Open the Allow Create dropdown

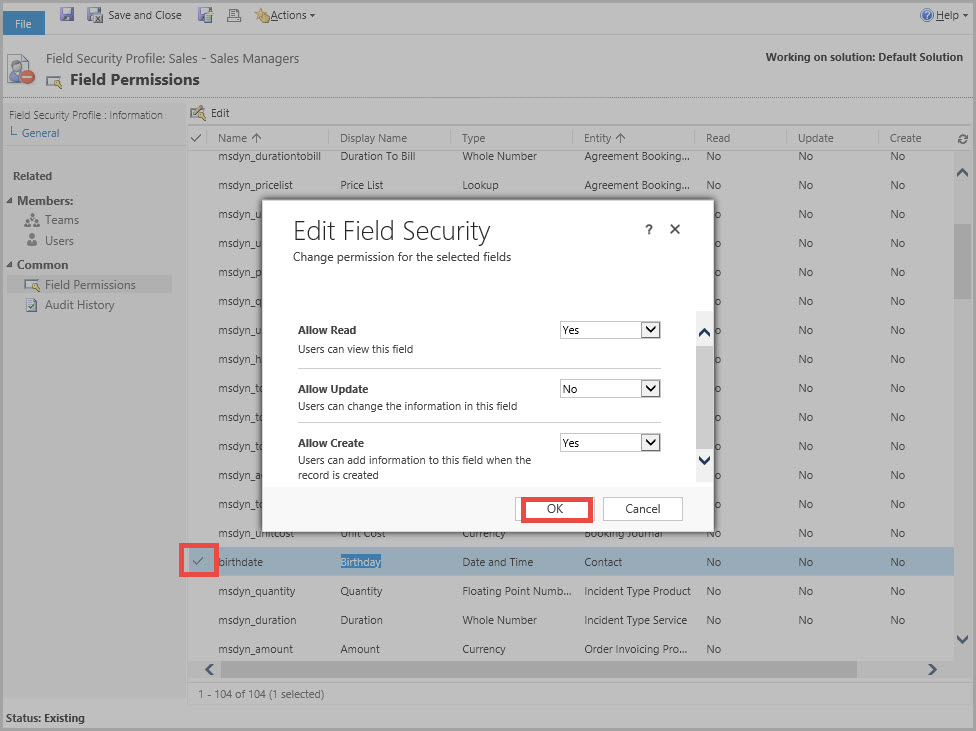coord(650,442)
